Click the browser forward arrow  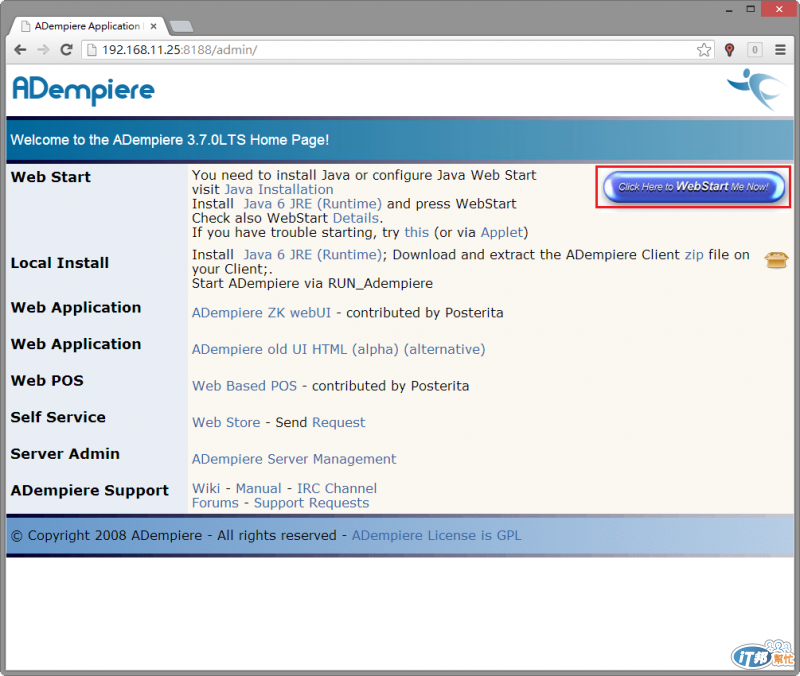coord(43,49)
